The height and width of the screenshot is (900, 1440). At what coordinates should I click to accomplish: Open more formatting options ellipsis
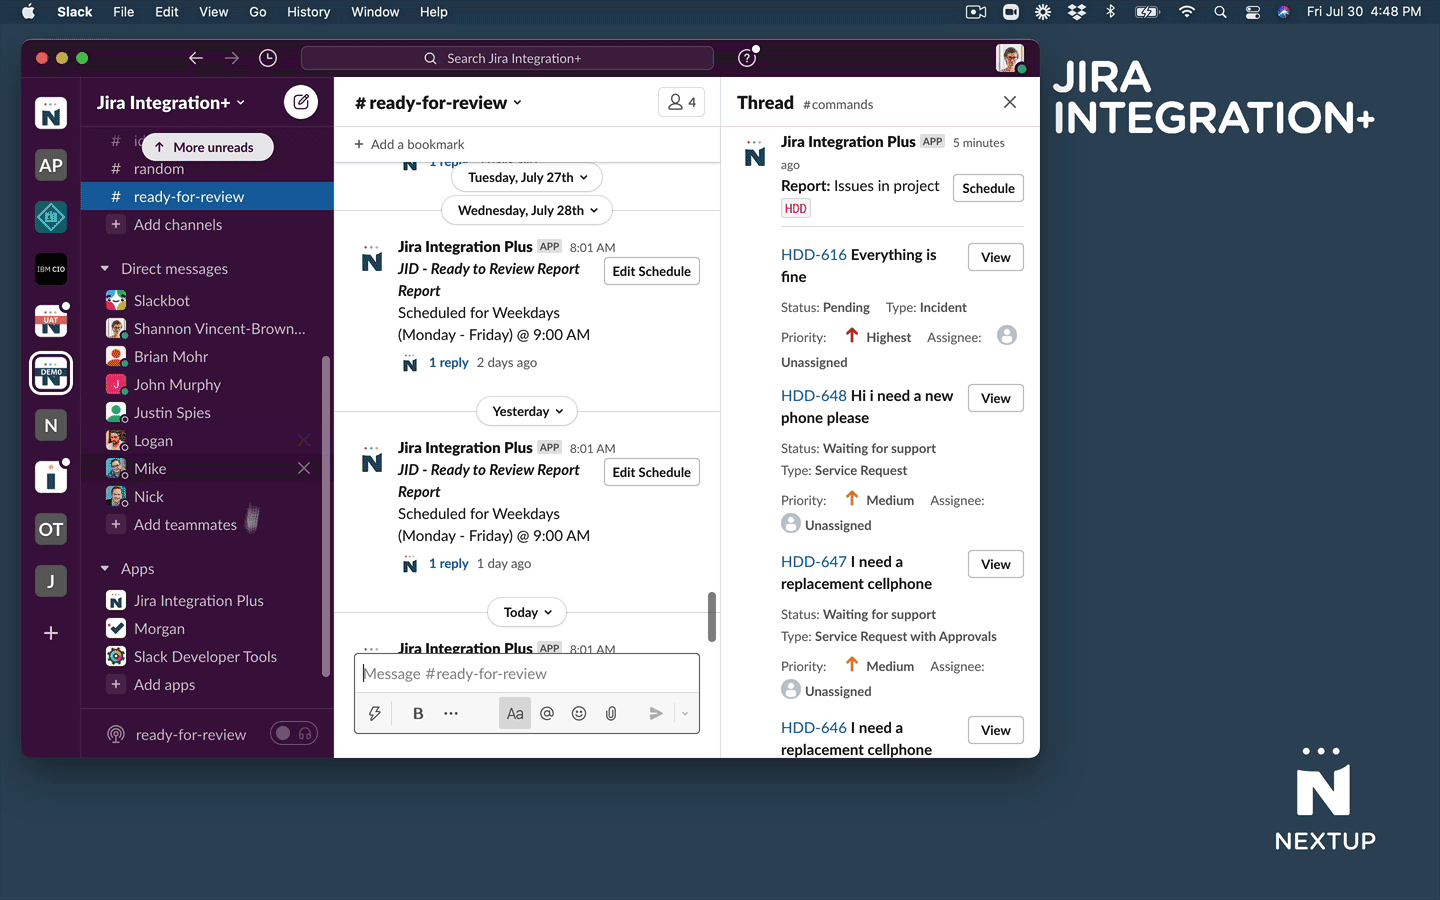pos(451,713)
